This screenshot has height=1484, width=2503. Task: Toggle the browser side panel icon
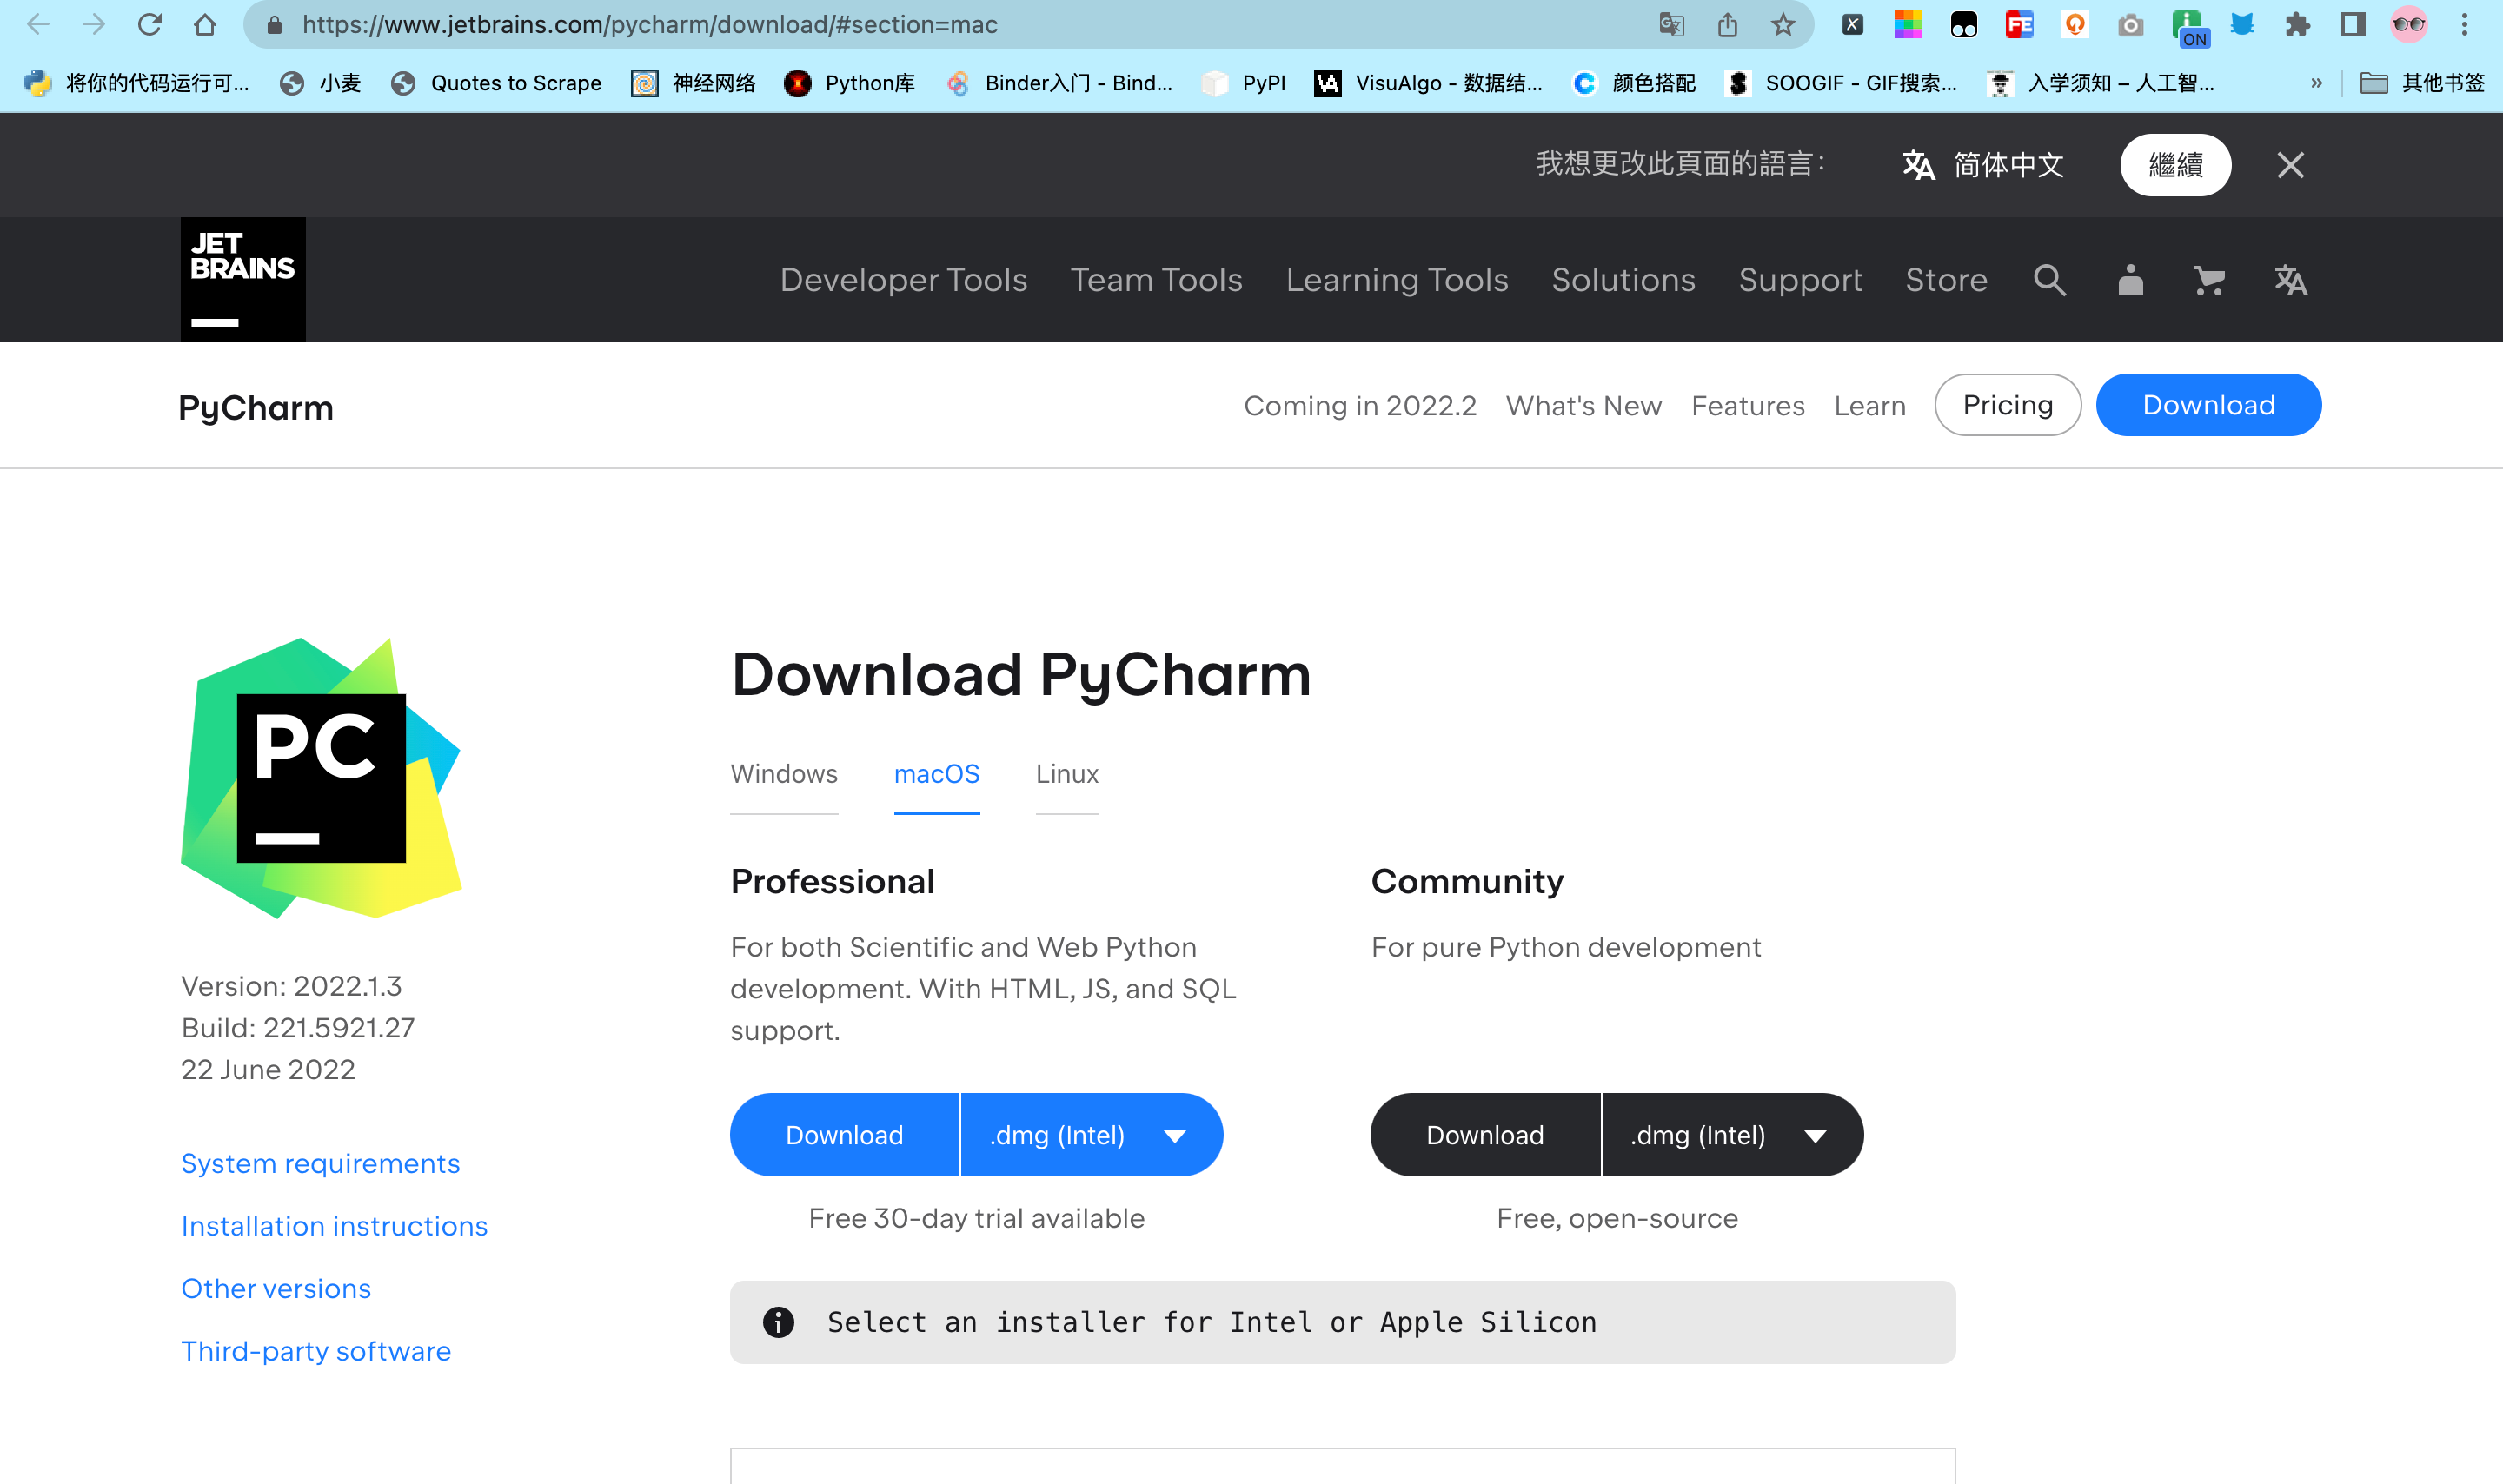(2353, 25)
